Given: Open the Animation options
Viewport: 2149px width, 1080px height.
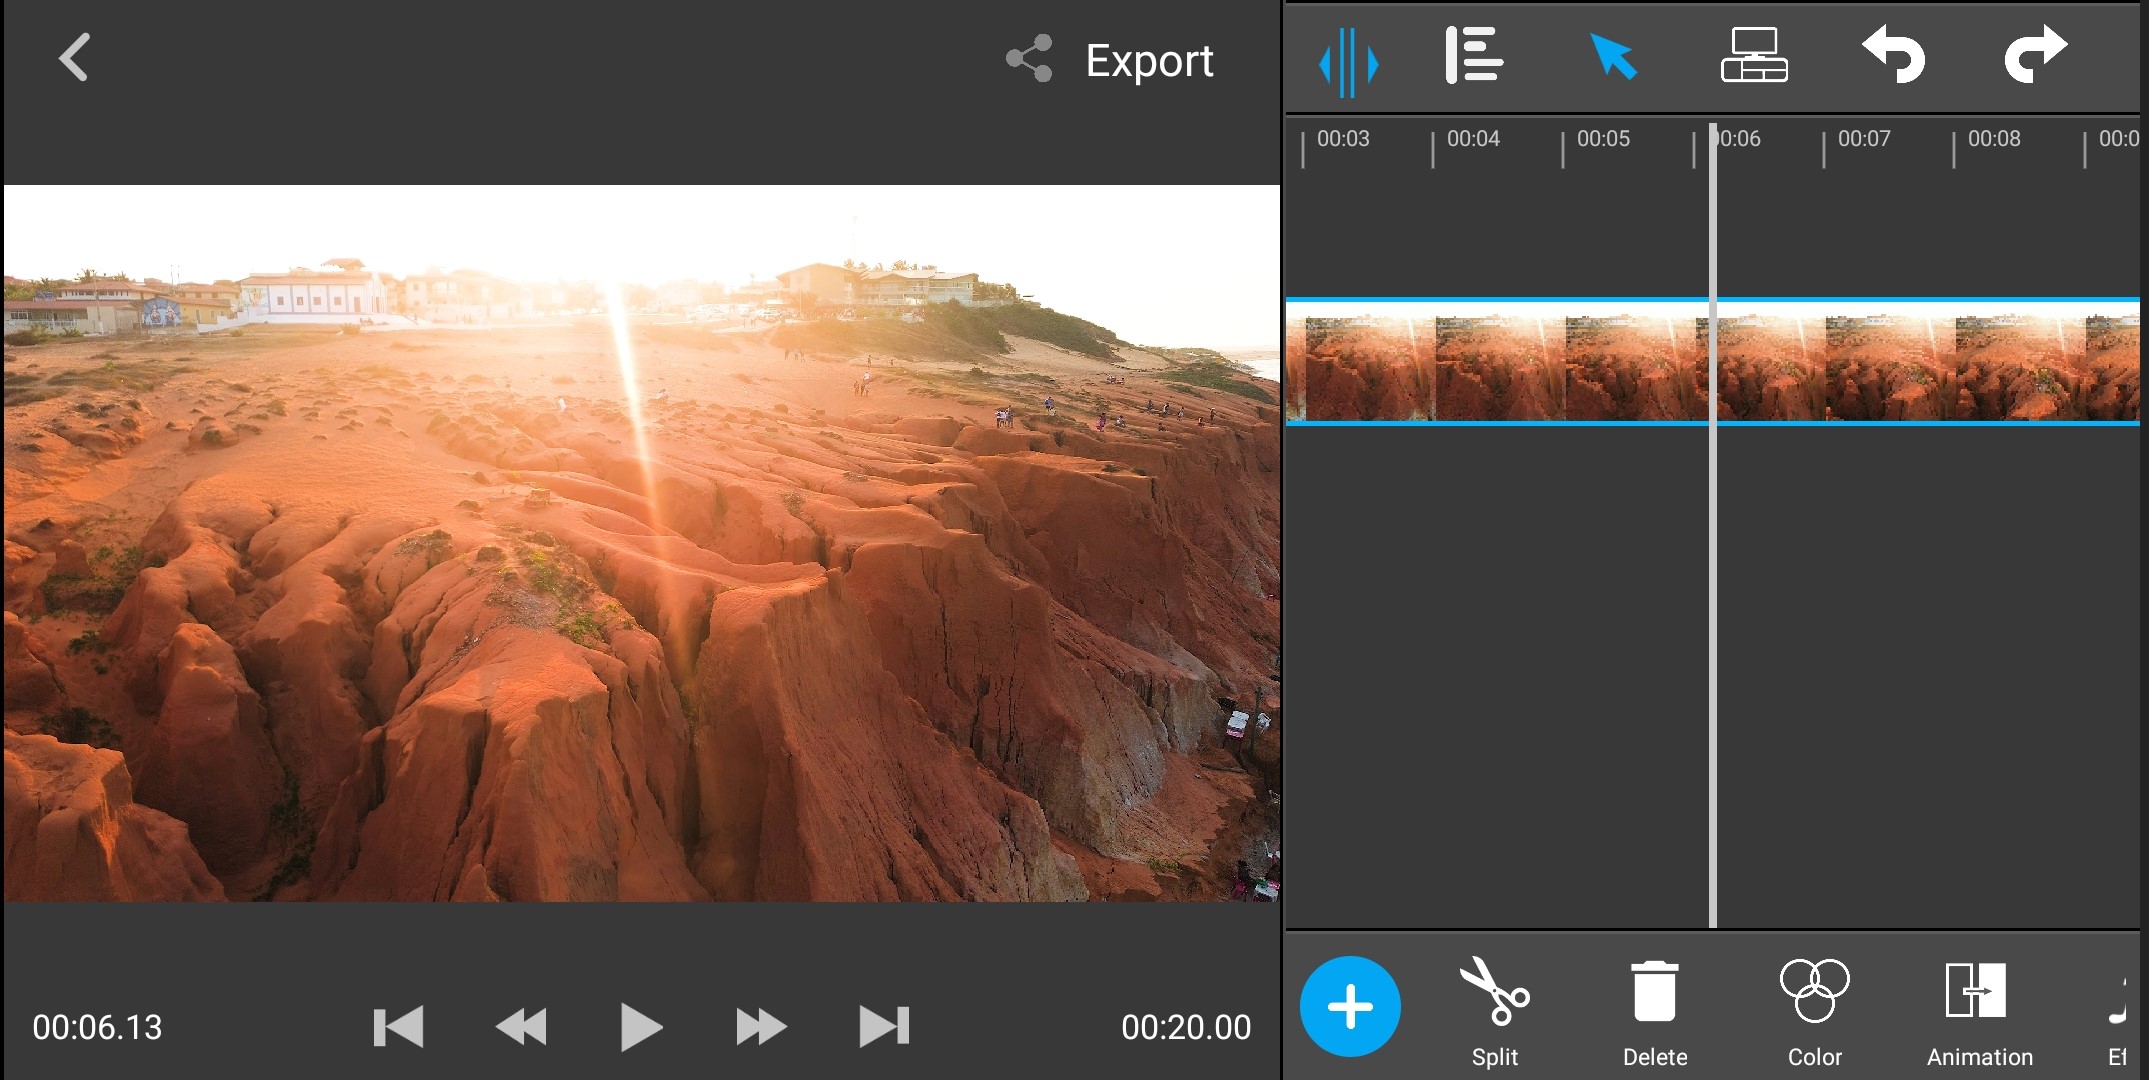Looking at the screenshot, I should point(1978,1010).
